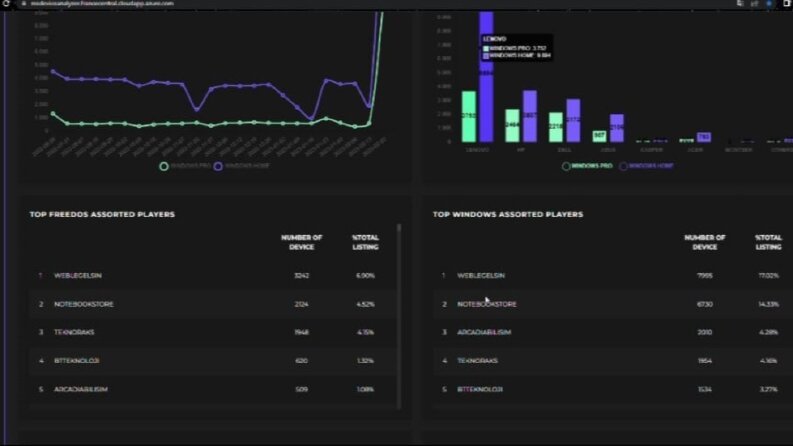The height and width of the screenshot is (446, 793).
Task: Toggle Windows Home legend in line chart
Action: pos(242,166)
